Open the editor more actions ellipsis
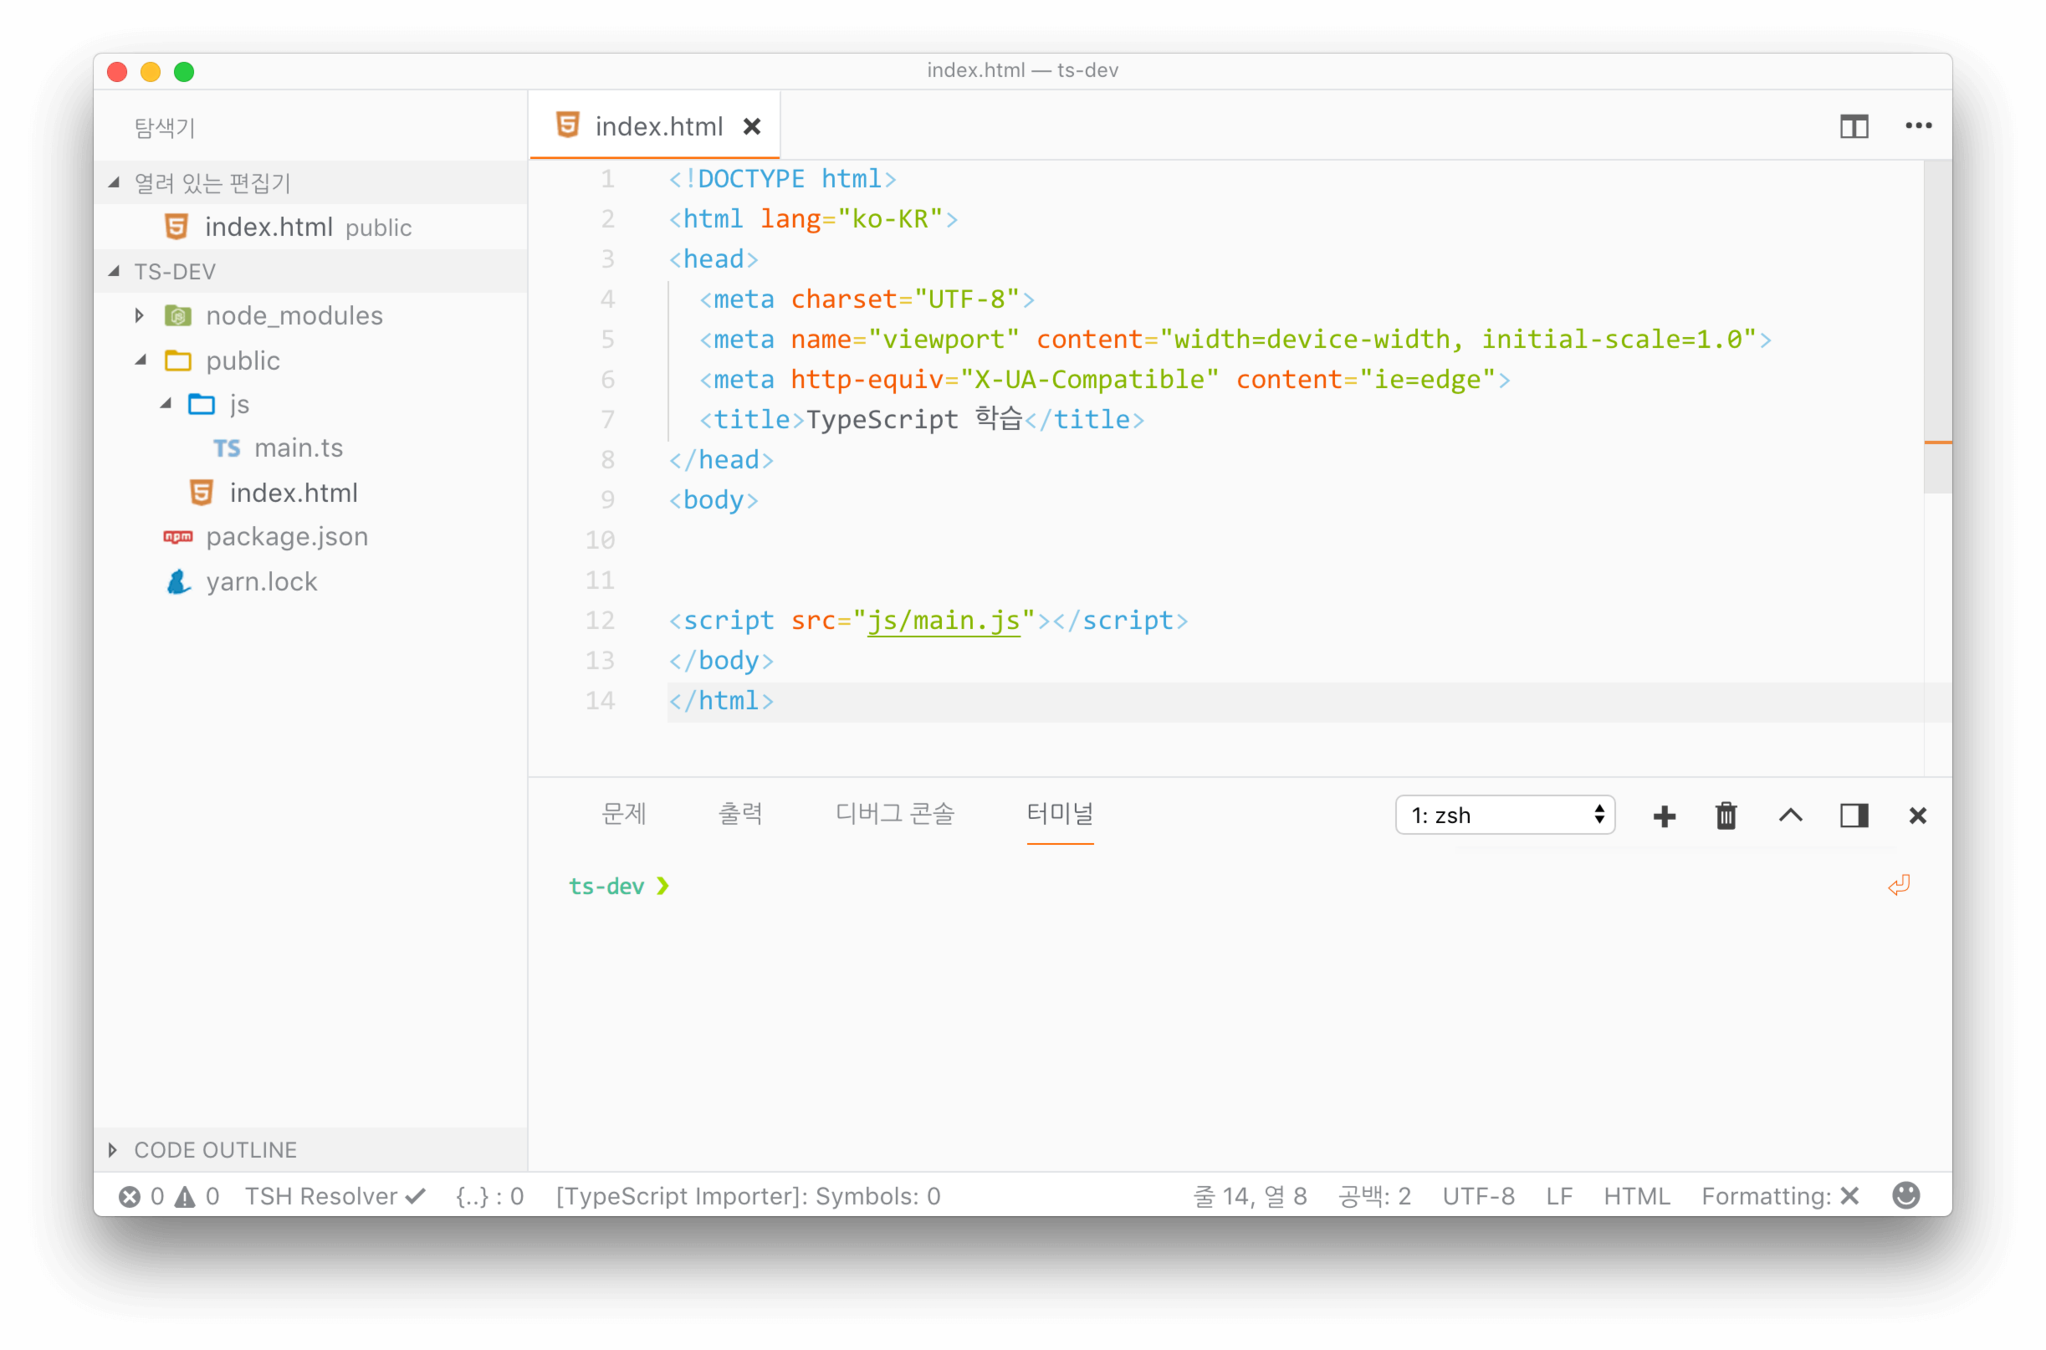The width and height of the screenshot is (2046, 1350). [1917, 126]
